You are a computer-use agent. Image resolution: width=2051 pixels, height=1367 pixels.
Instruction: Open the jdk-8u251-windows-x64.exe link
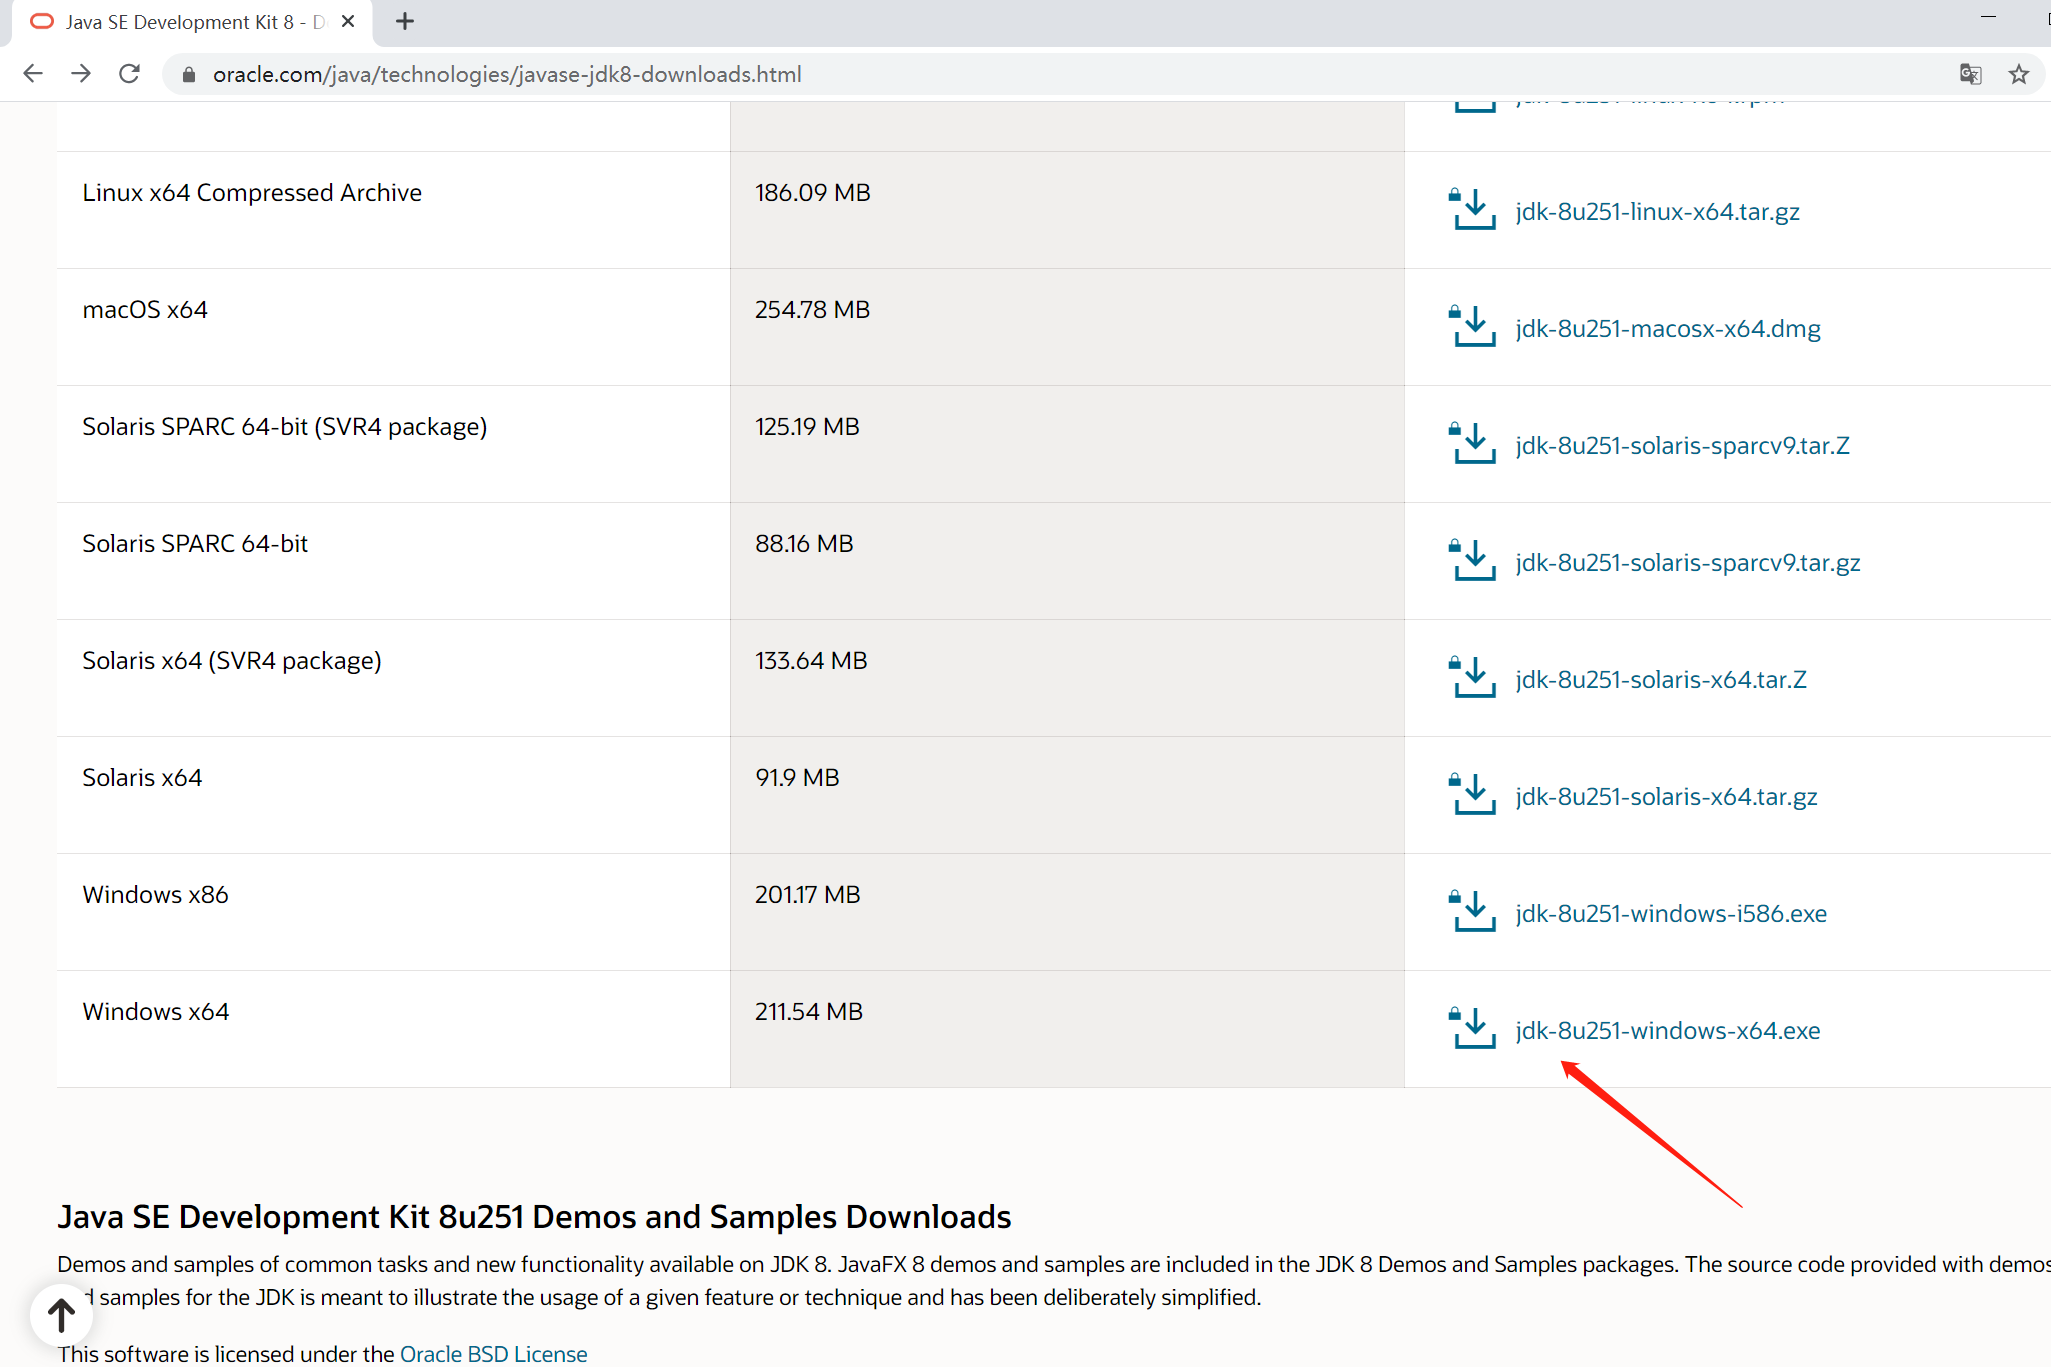coord(1667,1030)
